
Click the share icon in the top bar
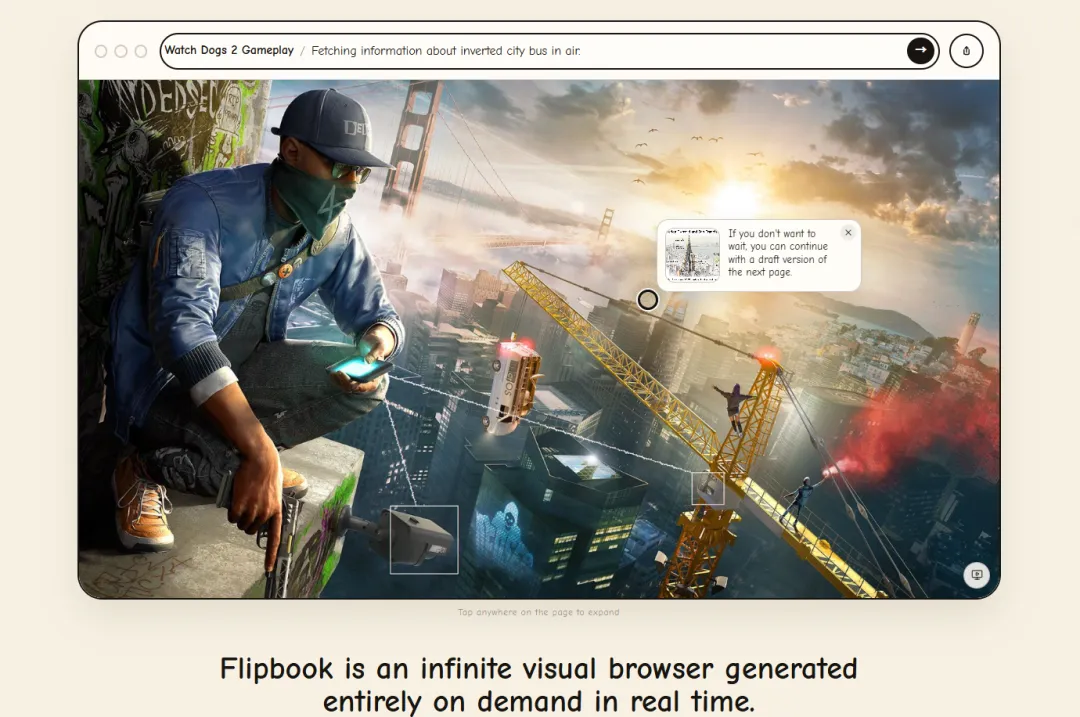[966, 51]
